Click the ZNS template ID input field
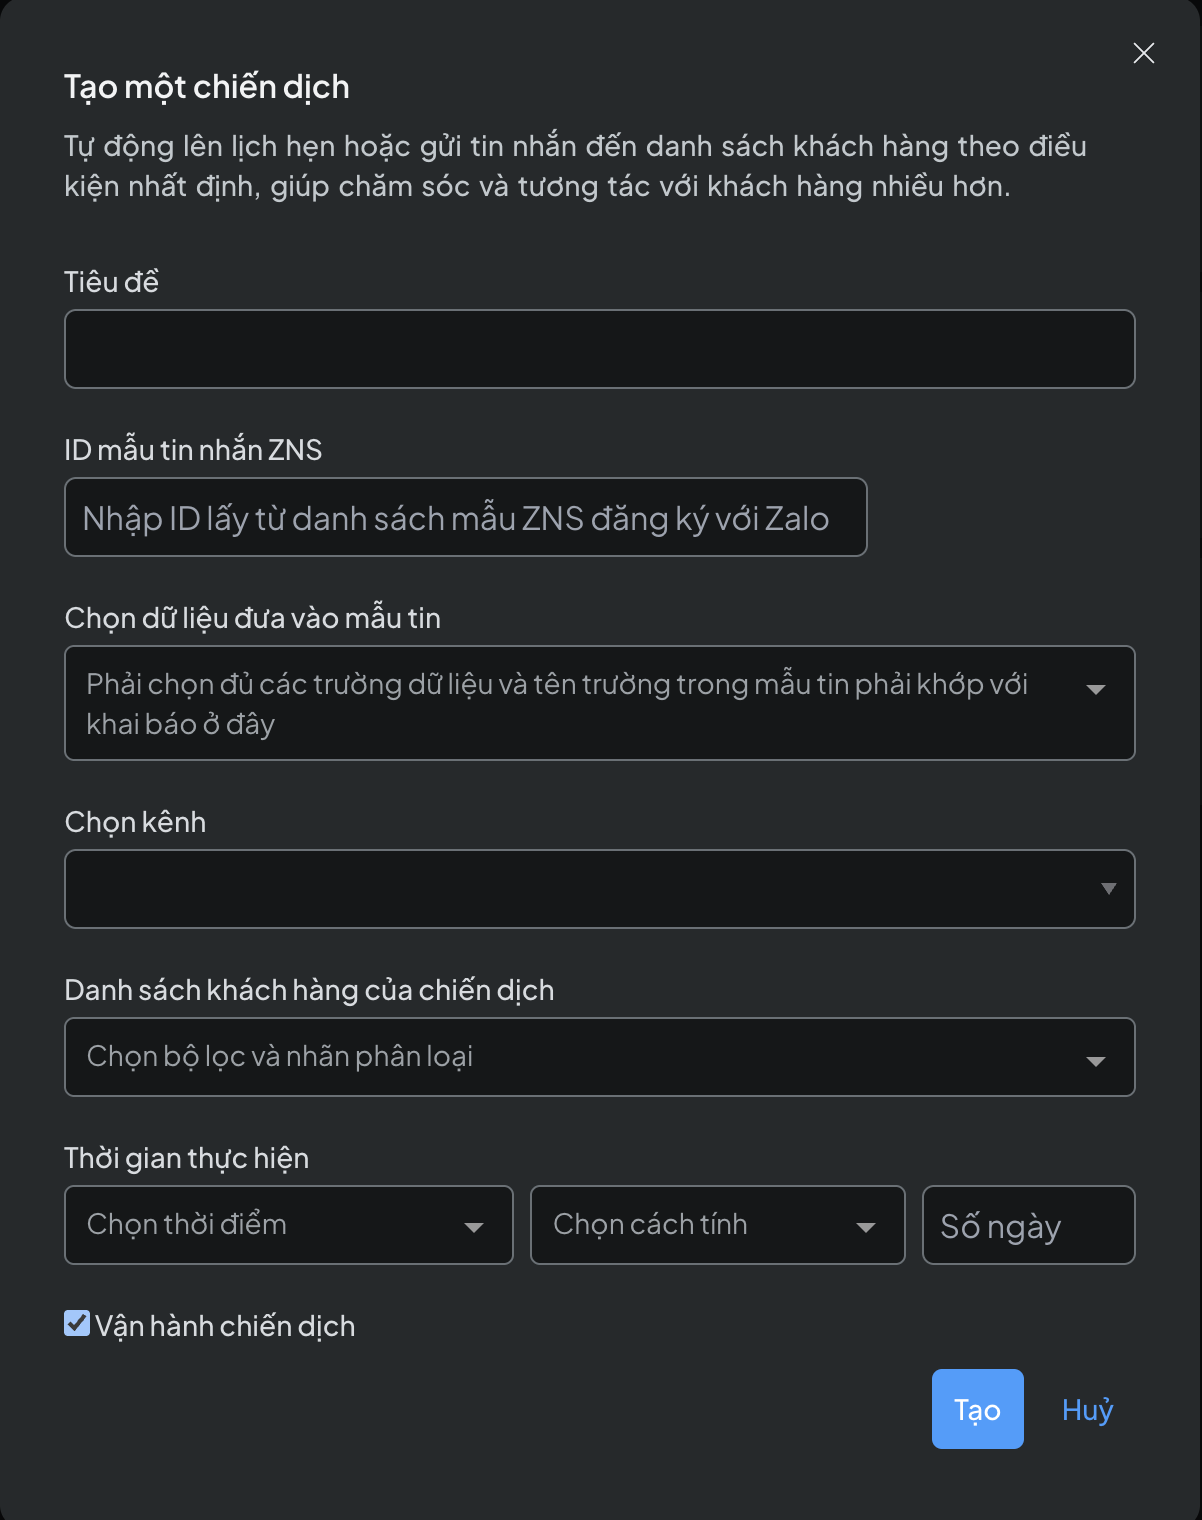 point(465,517)
